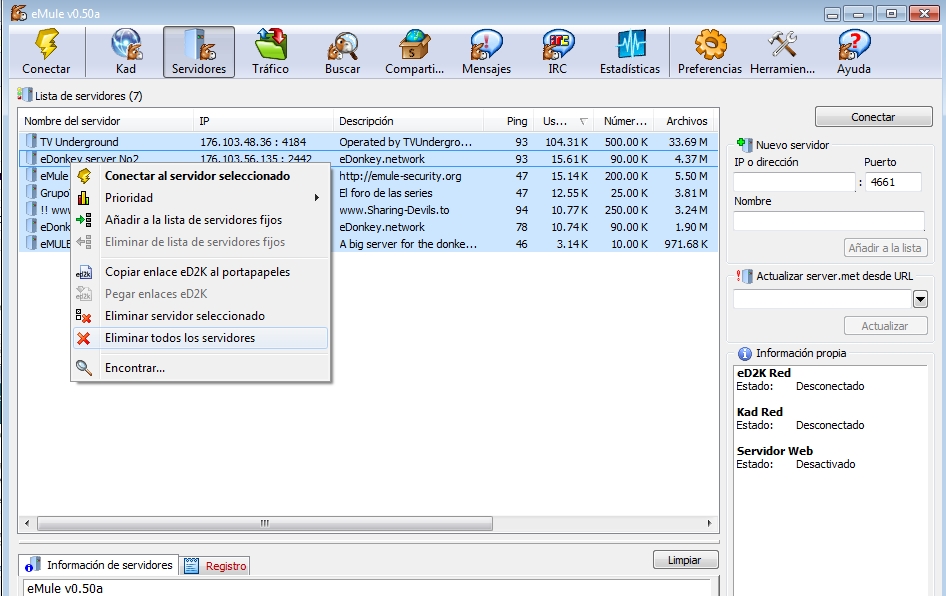Click the 176.103.48.36 : 4184 IP cell
946x596 pixels.
tap(253, 142)
